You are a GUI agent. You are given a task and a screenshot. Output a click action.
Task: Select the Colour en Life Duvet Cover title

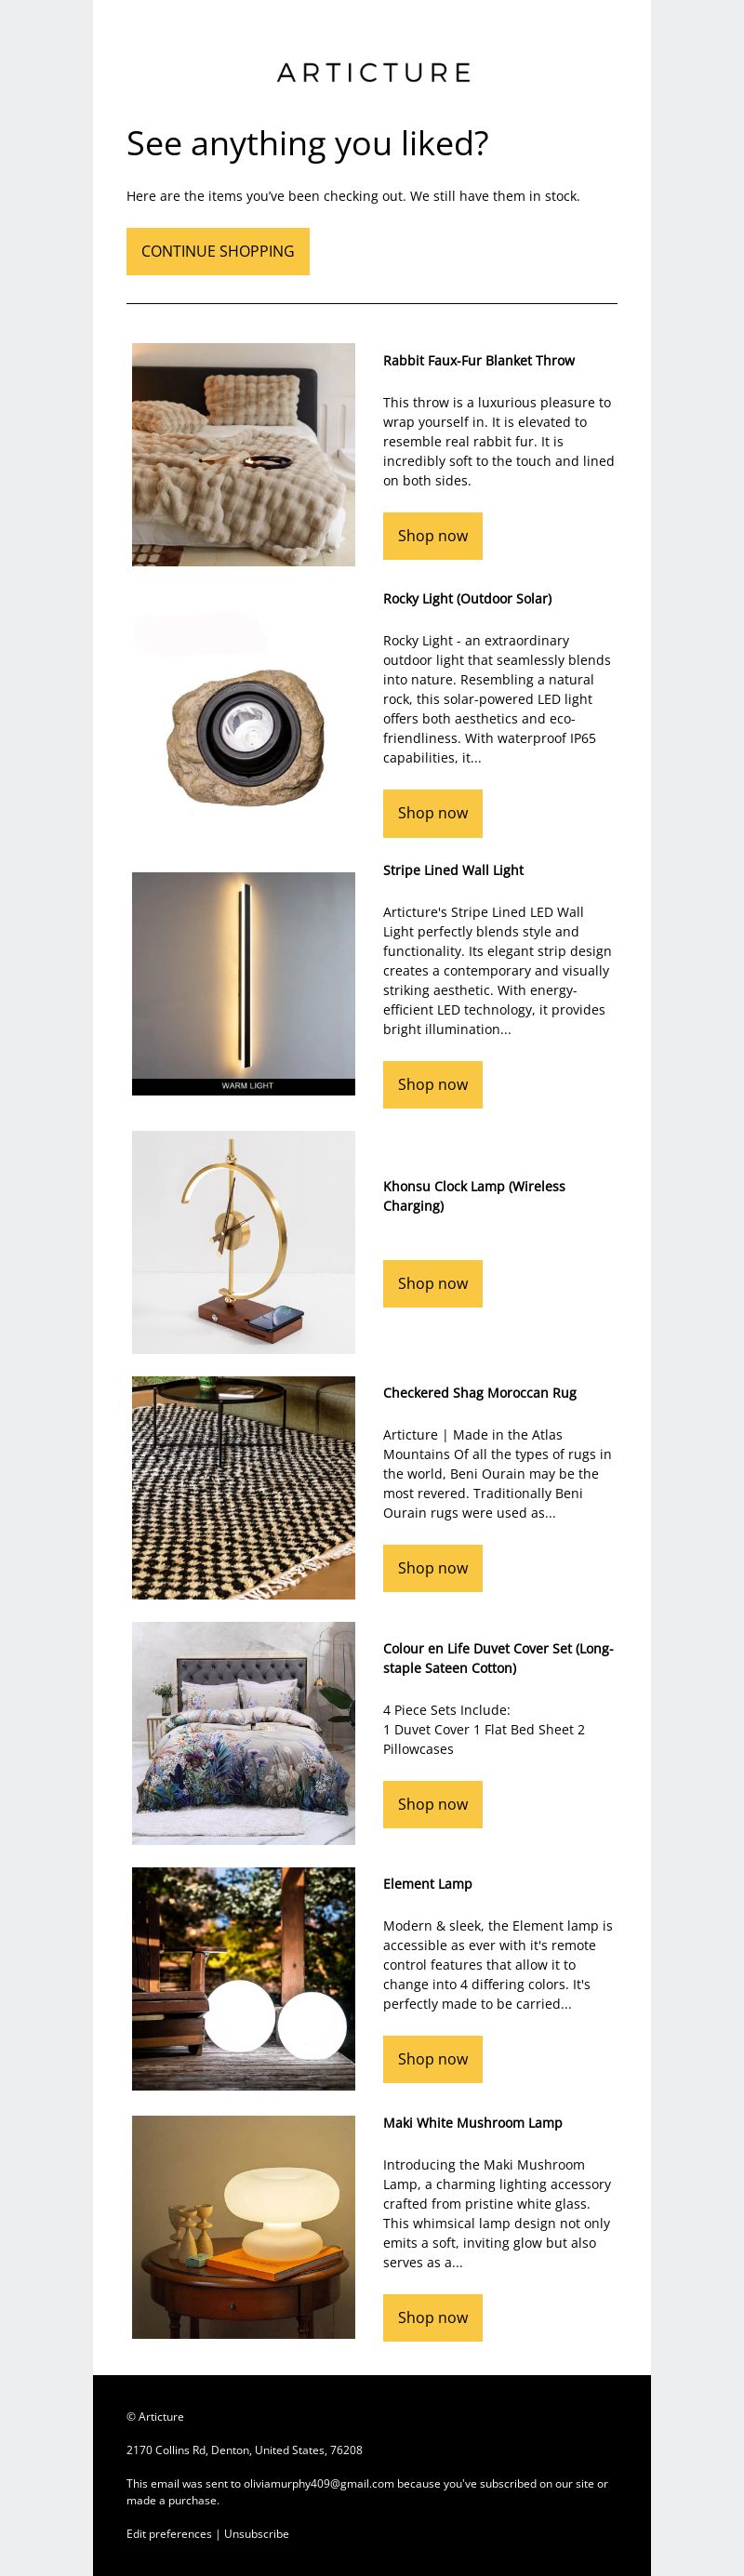498,1658
